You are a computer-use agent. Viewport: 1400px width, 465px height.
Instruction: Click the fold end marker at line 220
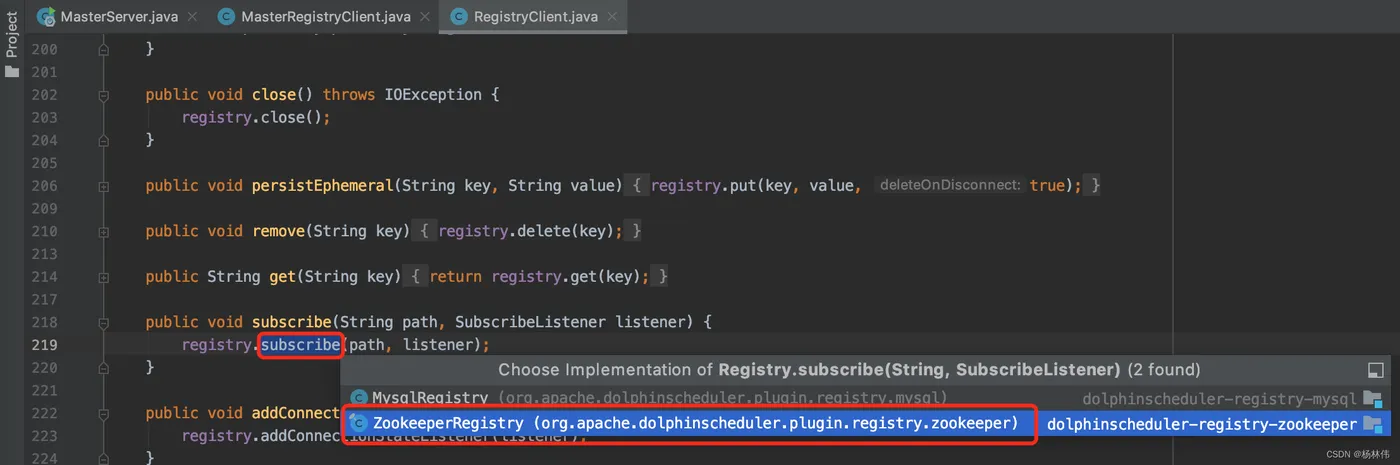[103, 368]
